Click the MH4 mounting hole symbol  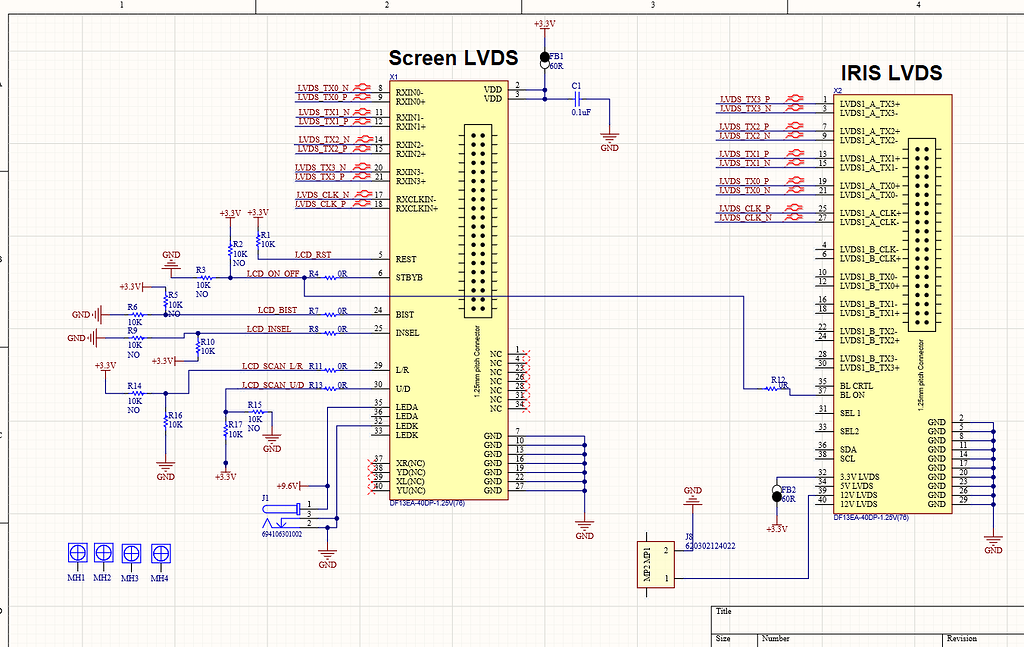(160, 553)
